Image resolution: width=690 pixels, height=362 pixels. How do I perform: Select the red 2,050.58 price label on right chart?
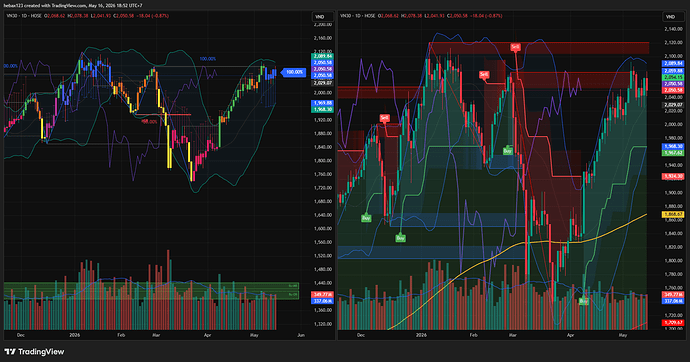(x=673, y=90)
